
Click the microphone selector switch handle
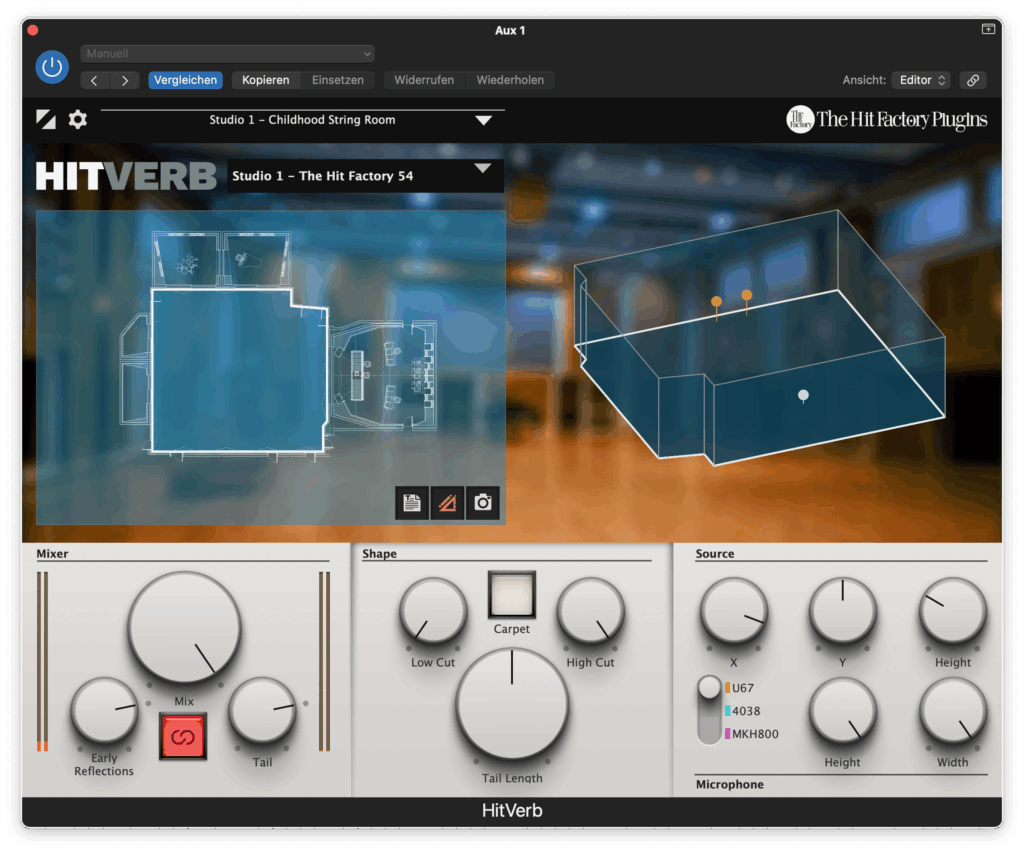pyautogui.click(x=709, y=688)
